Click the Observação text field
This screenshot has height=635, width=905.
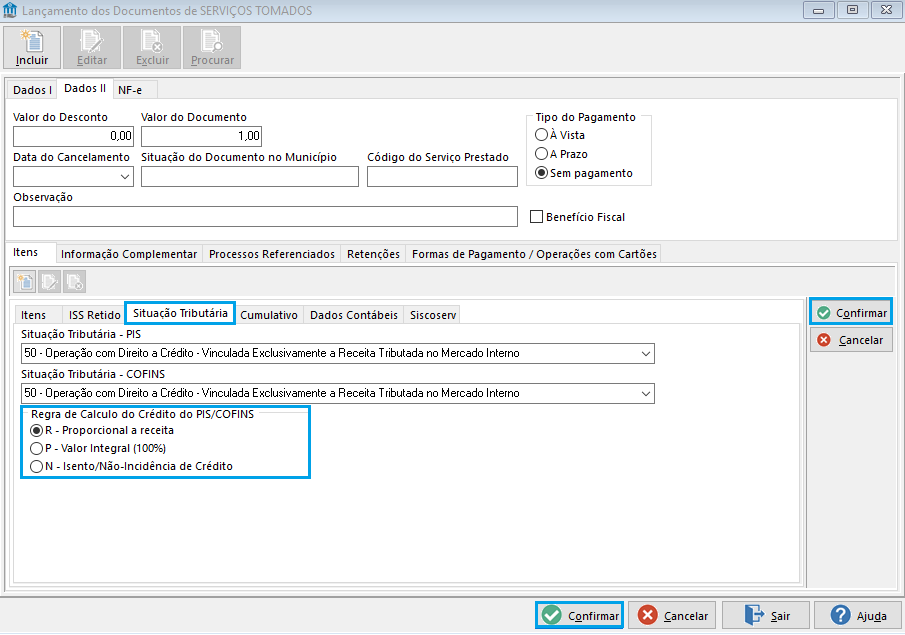[265, 216]
